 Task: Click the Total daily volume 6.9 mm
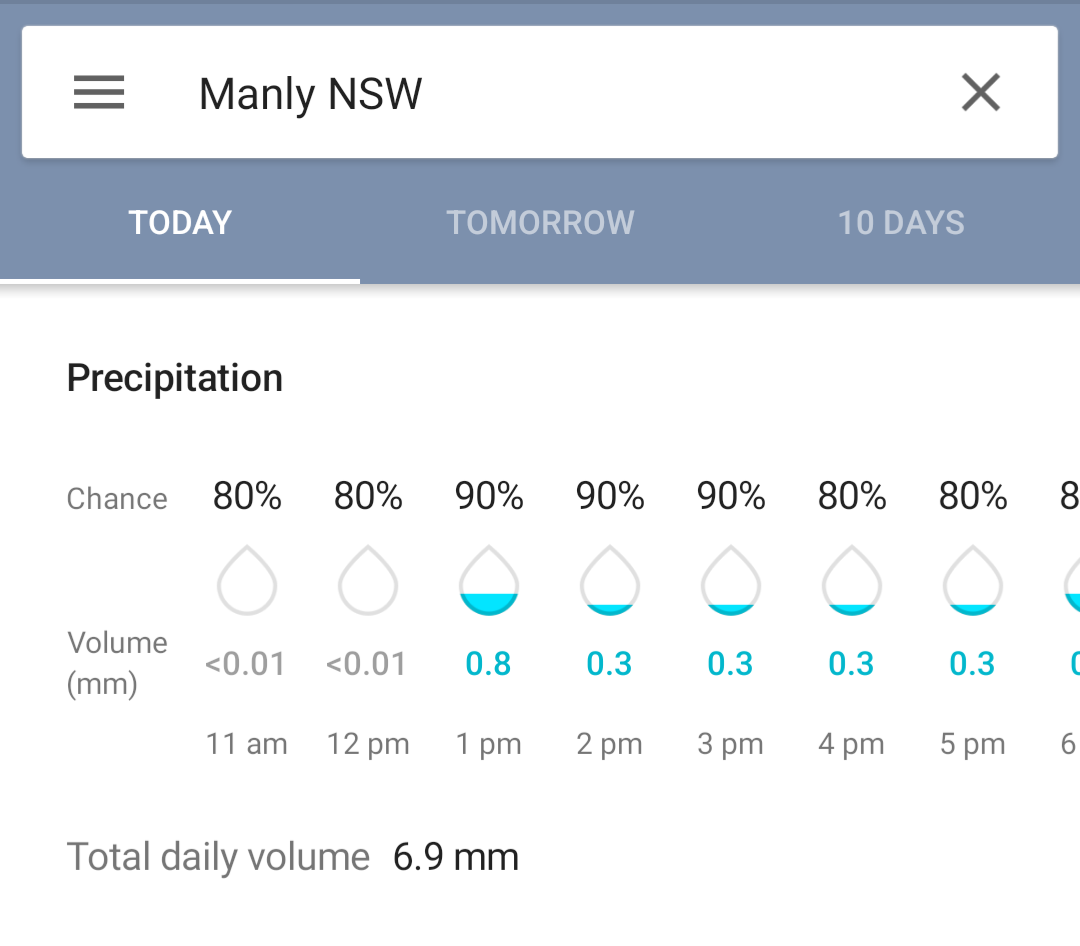click(x=292, y=857)
